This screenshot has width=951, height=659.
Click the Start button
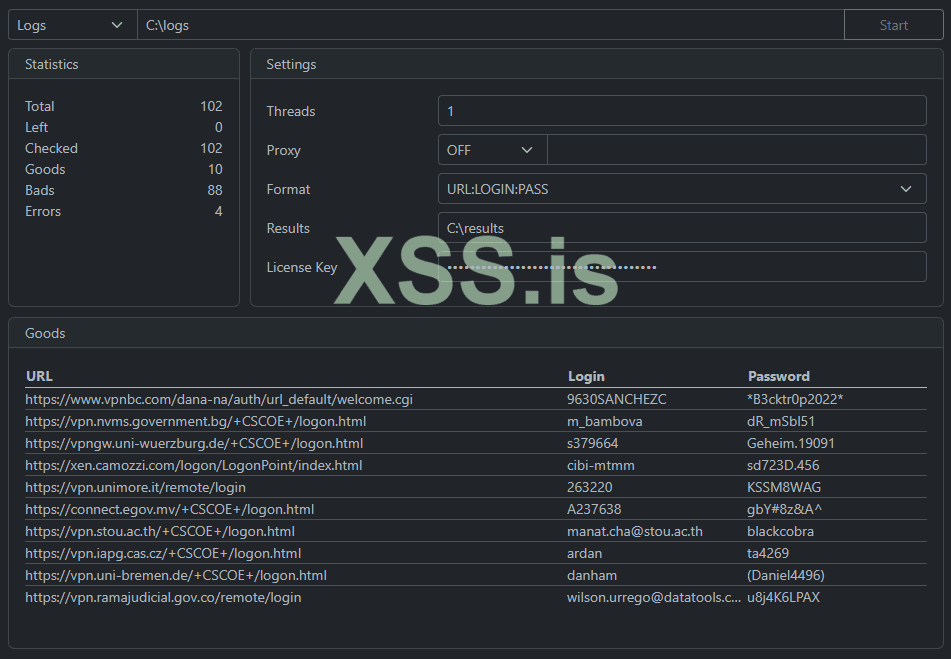[893, 24]
